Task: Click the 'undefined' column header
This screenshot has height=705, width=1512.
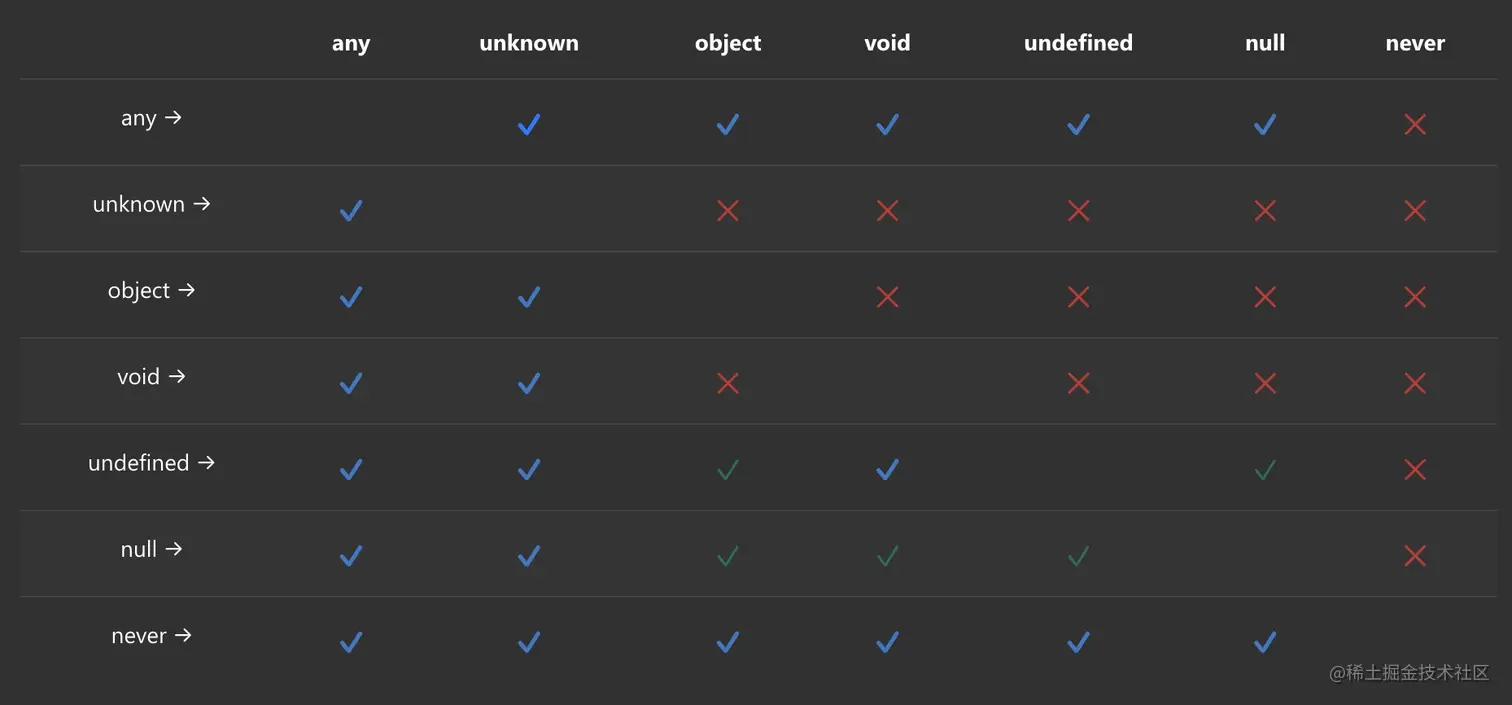Action: pyautogui.click(x=1078, y=43)
